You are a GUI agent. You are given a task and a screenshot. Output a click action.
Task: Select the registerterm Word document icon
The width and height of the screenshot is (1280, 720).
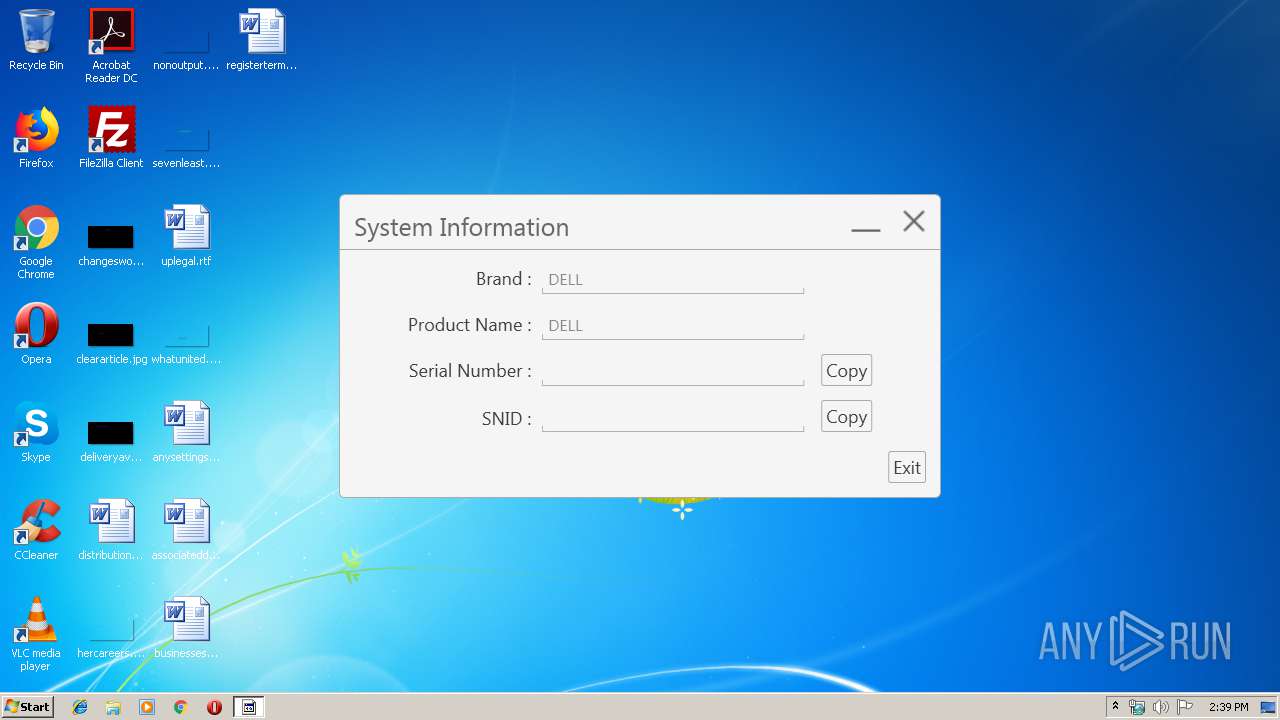pos(261,41)
